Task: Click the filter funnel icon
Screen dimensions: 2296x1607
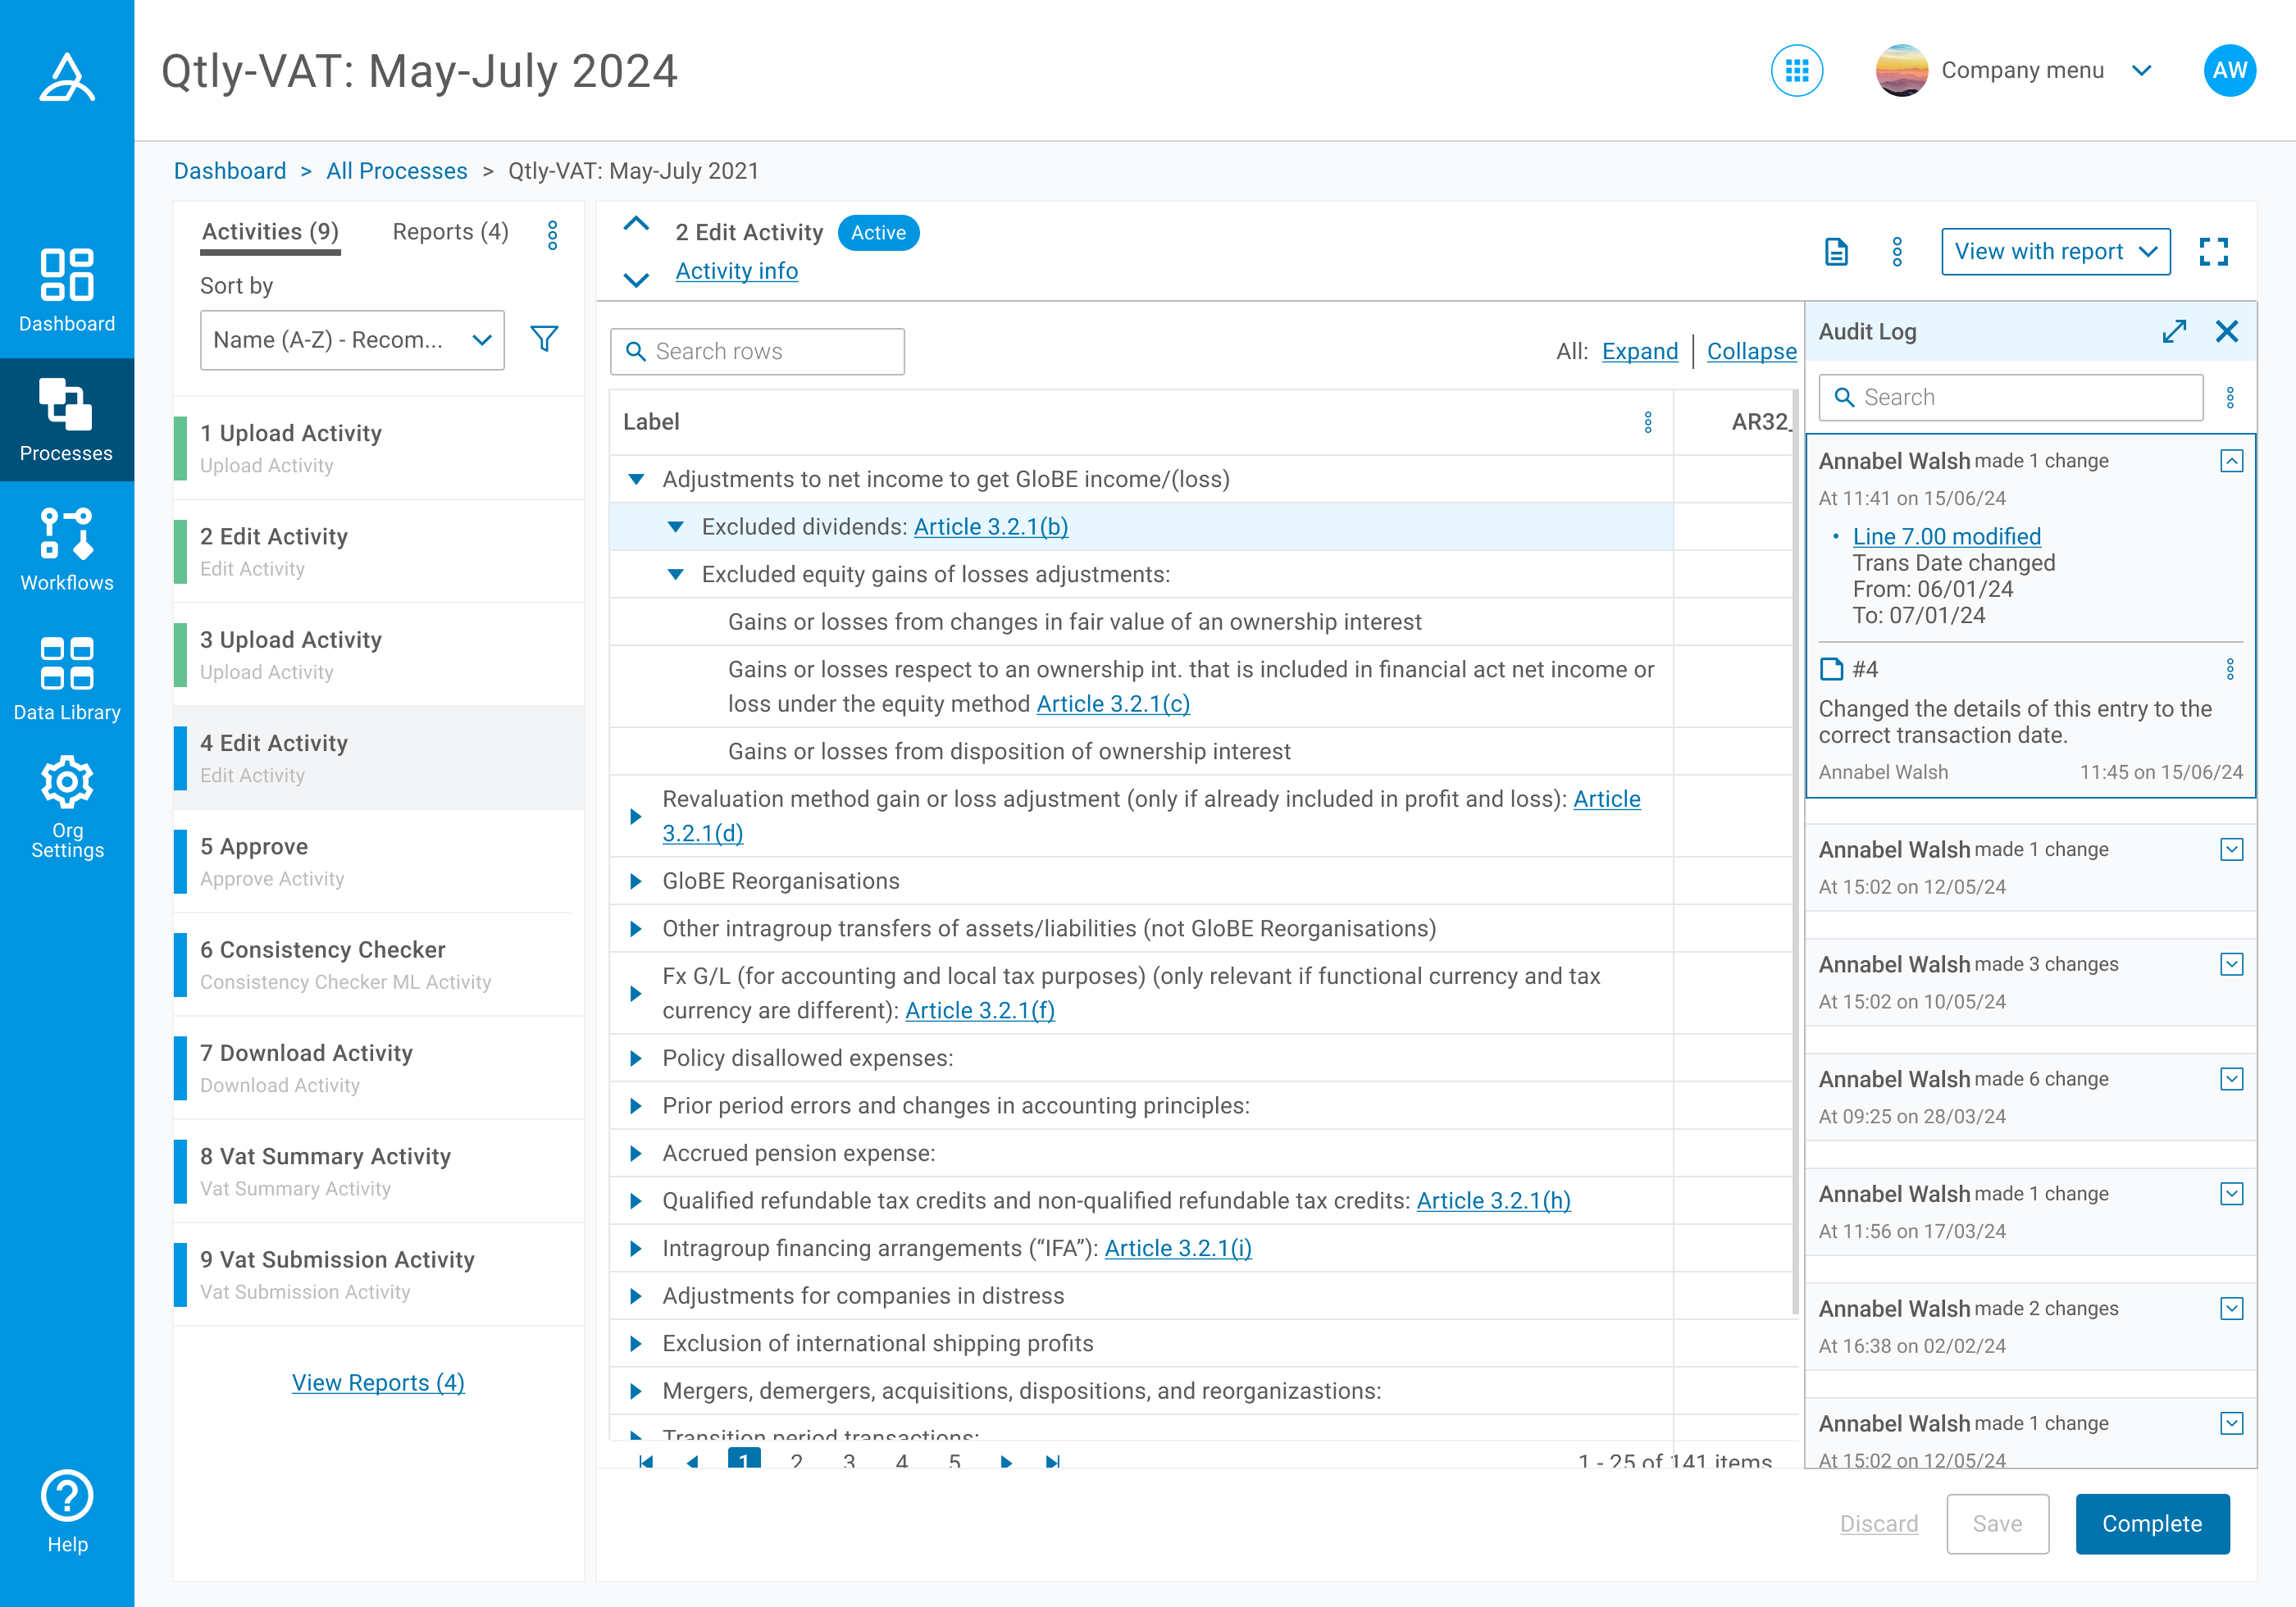Action: [544, 339]
